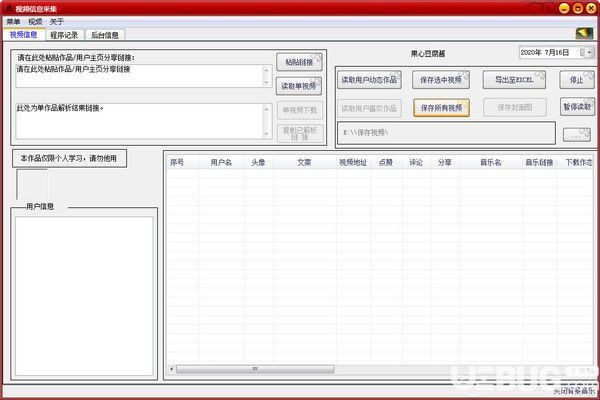
Task: Click the 粘贴链接 button
Action: (299, 62)
